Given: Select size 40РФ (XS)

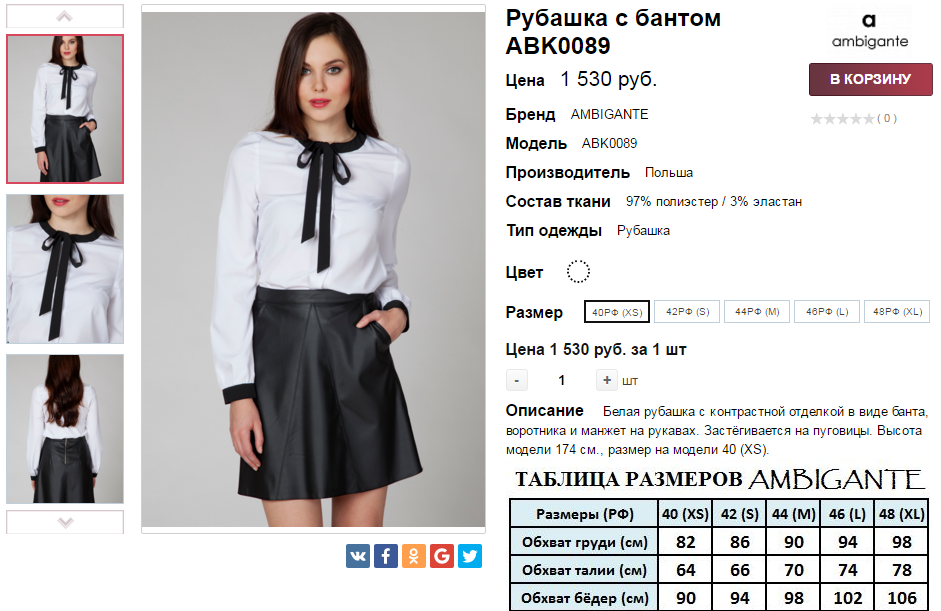Looking at the screenshot, I should pos(617,312).
